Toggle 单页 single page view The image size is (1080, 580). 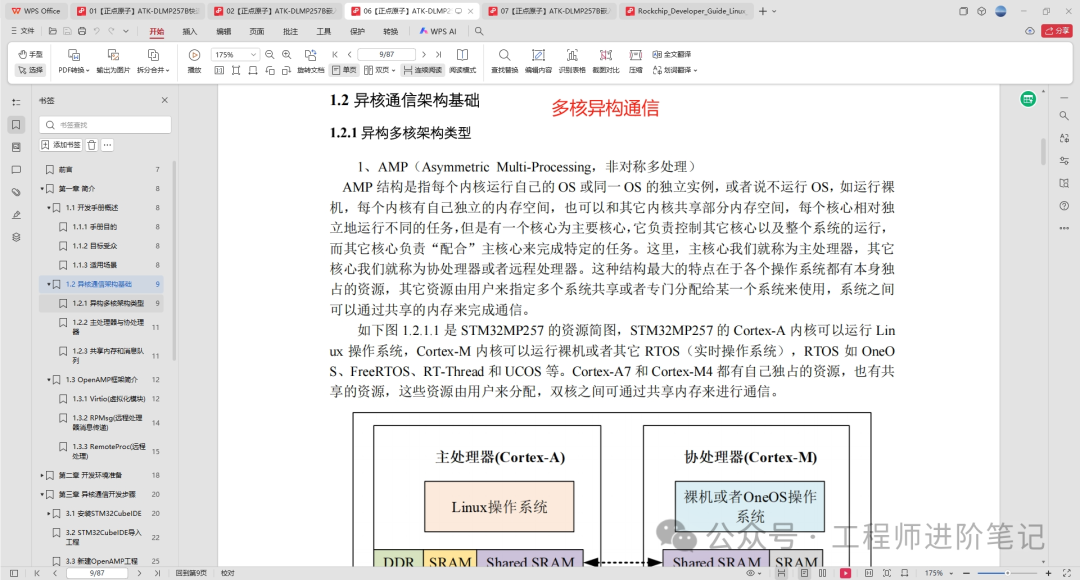[344, 70]
